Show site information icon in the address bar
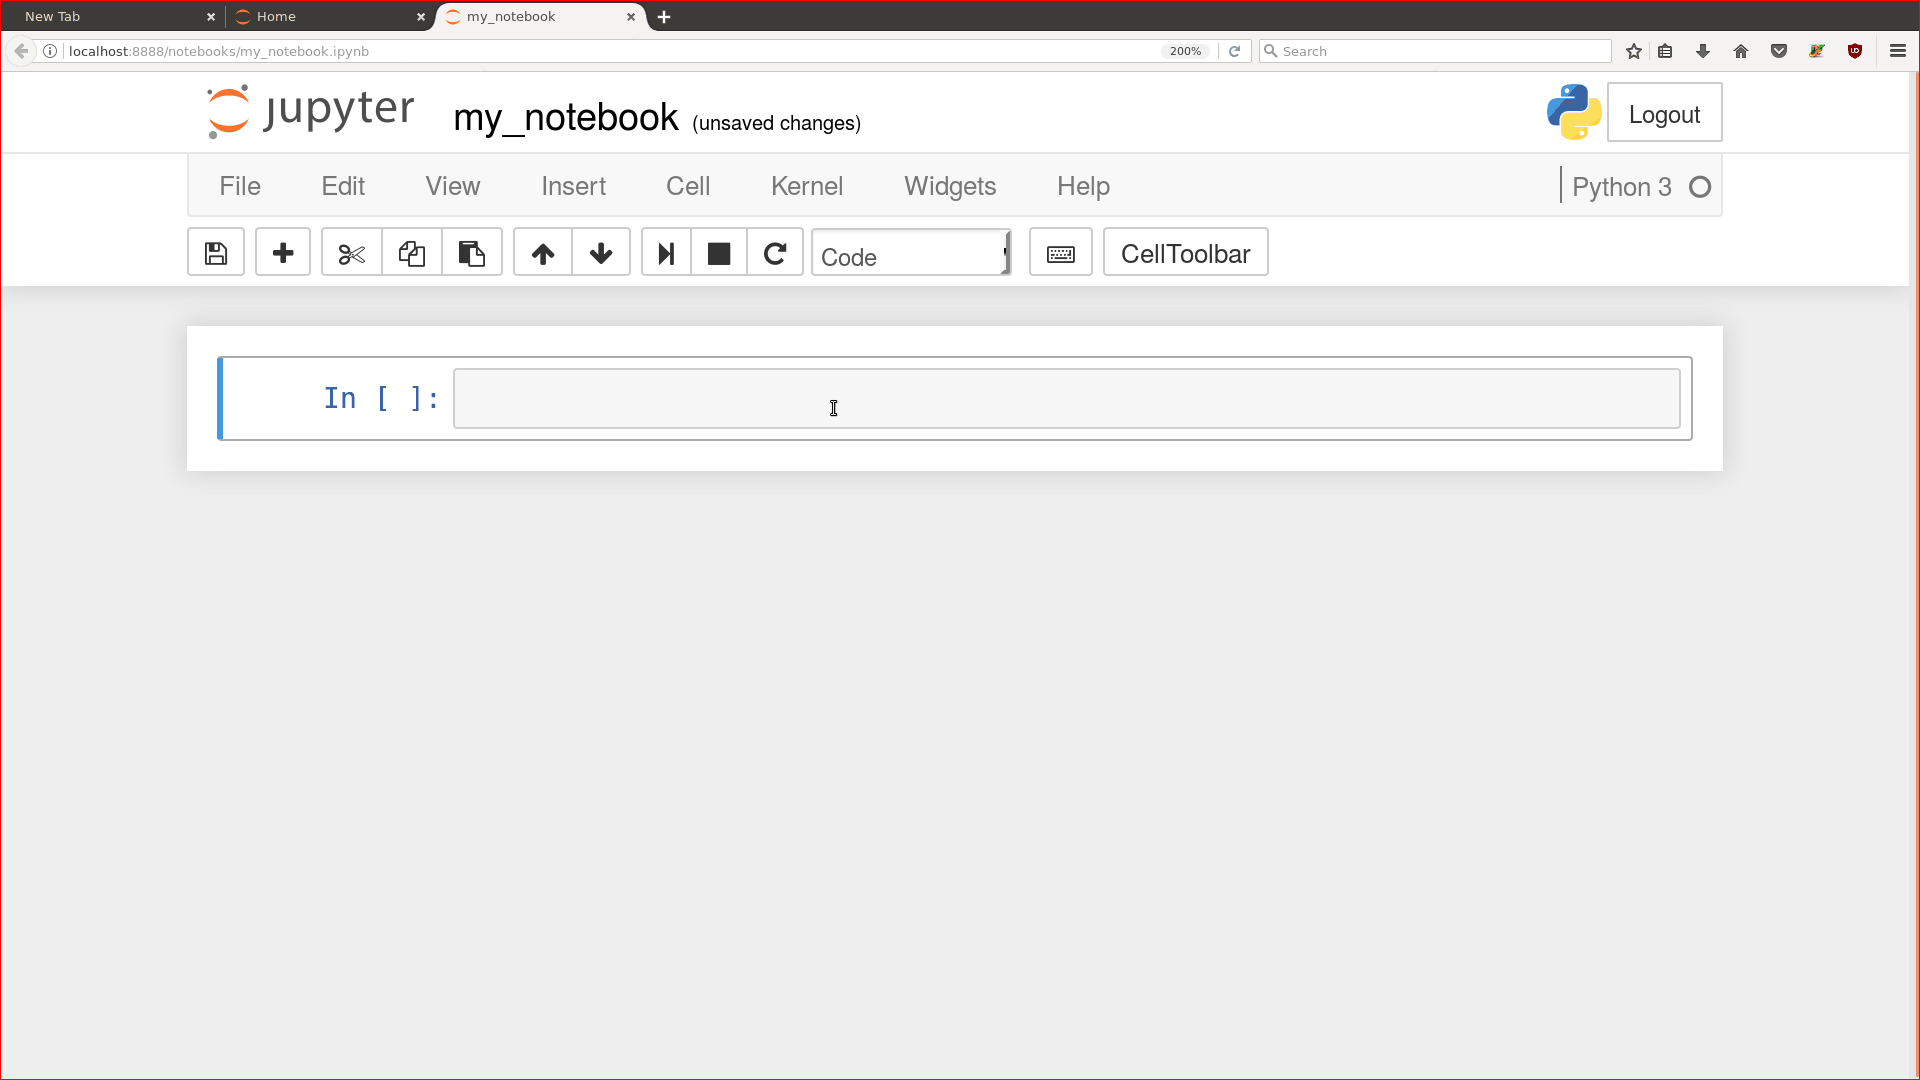This screenshot has width=1920, height=1080. pos(50,51)
